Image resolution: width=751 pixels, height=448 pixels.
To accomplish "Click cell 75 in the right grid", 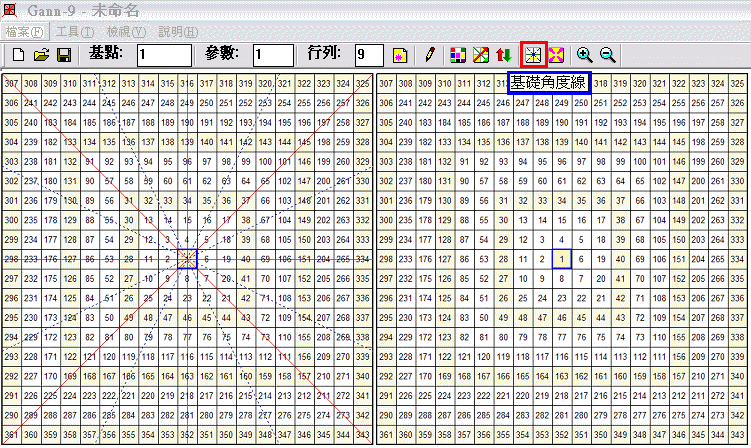I will click(601, 337).
